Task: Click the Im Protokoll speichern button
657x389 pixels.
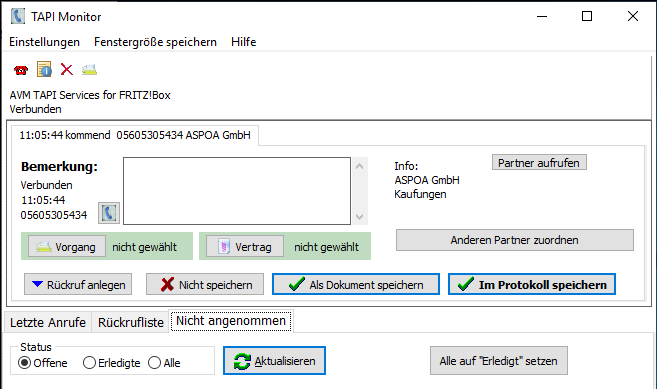Action: pyautogui.click(x=532, y=285)
